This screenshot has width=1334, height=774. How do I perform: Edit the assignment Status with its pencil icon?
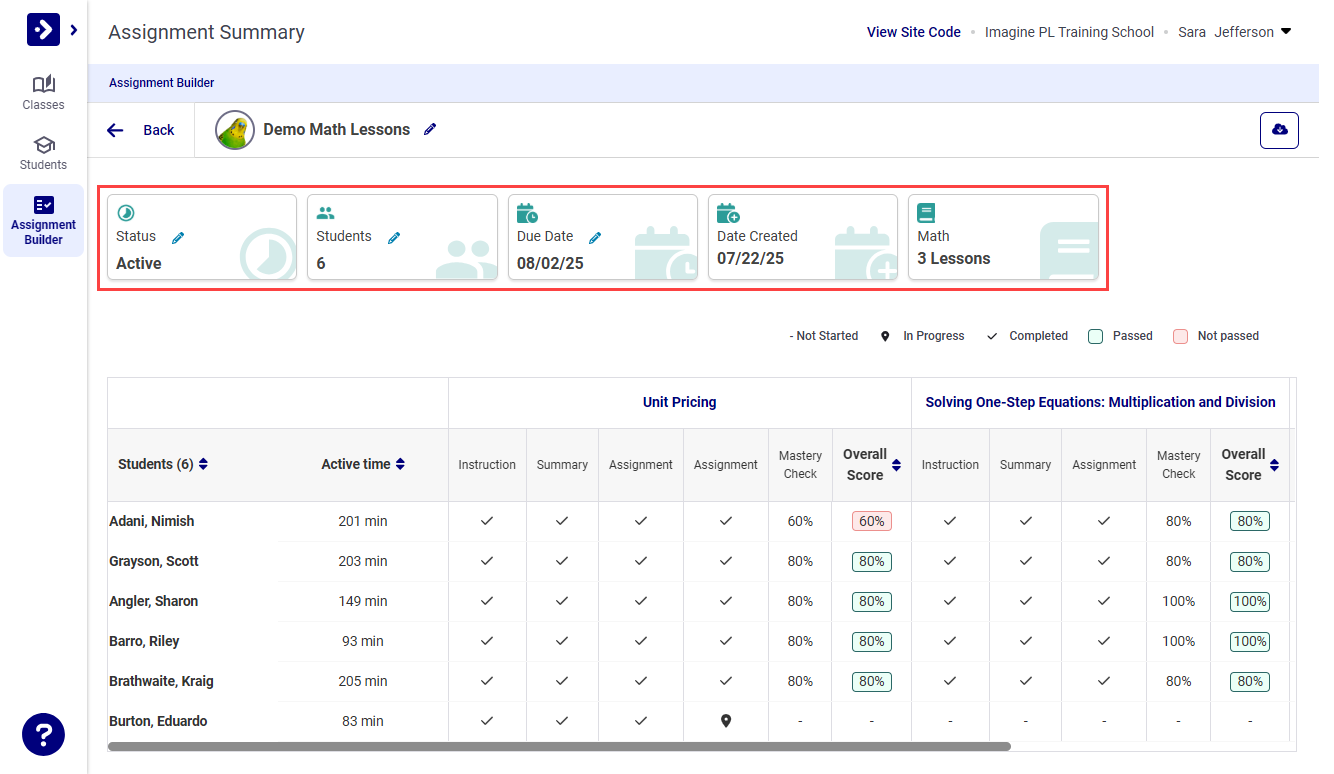[178, 237]
